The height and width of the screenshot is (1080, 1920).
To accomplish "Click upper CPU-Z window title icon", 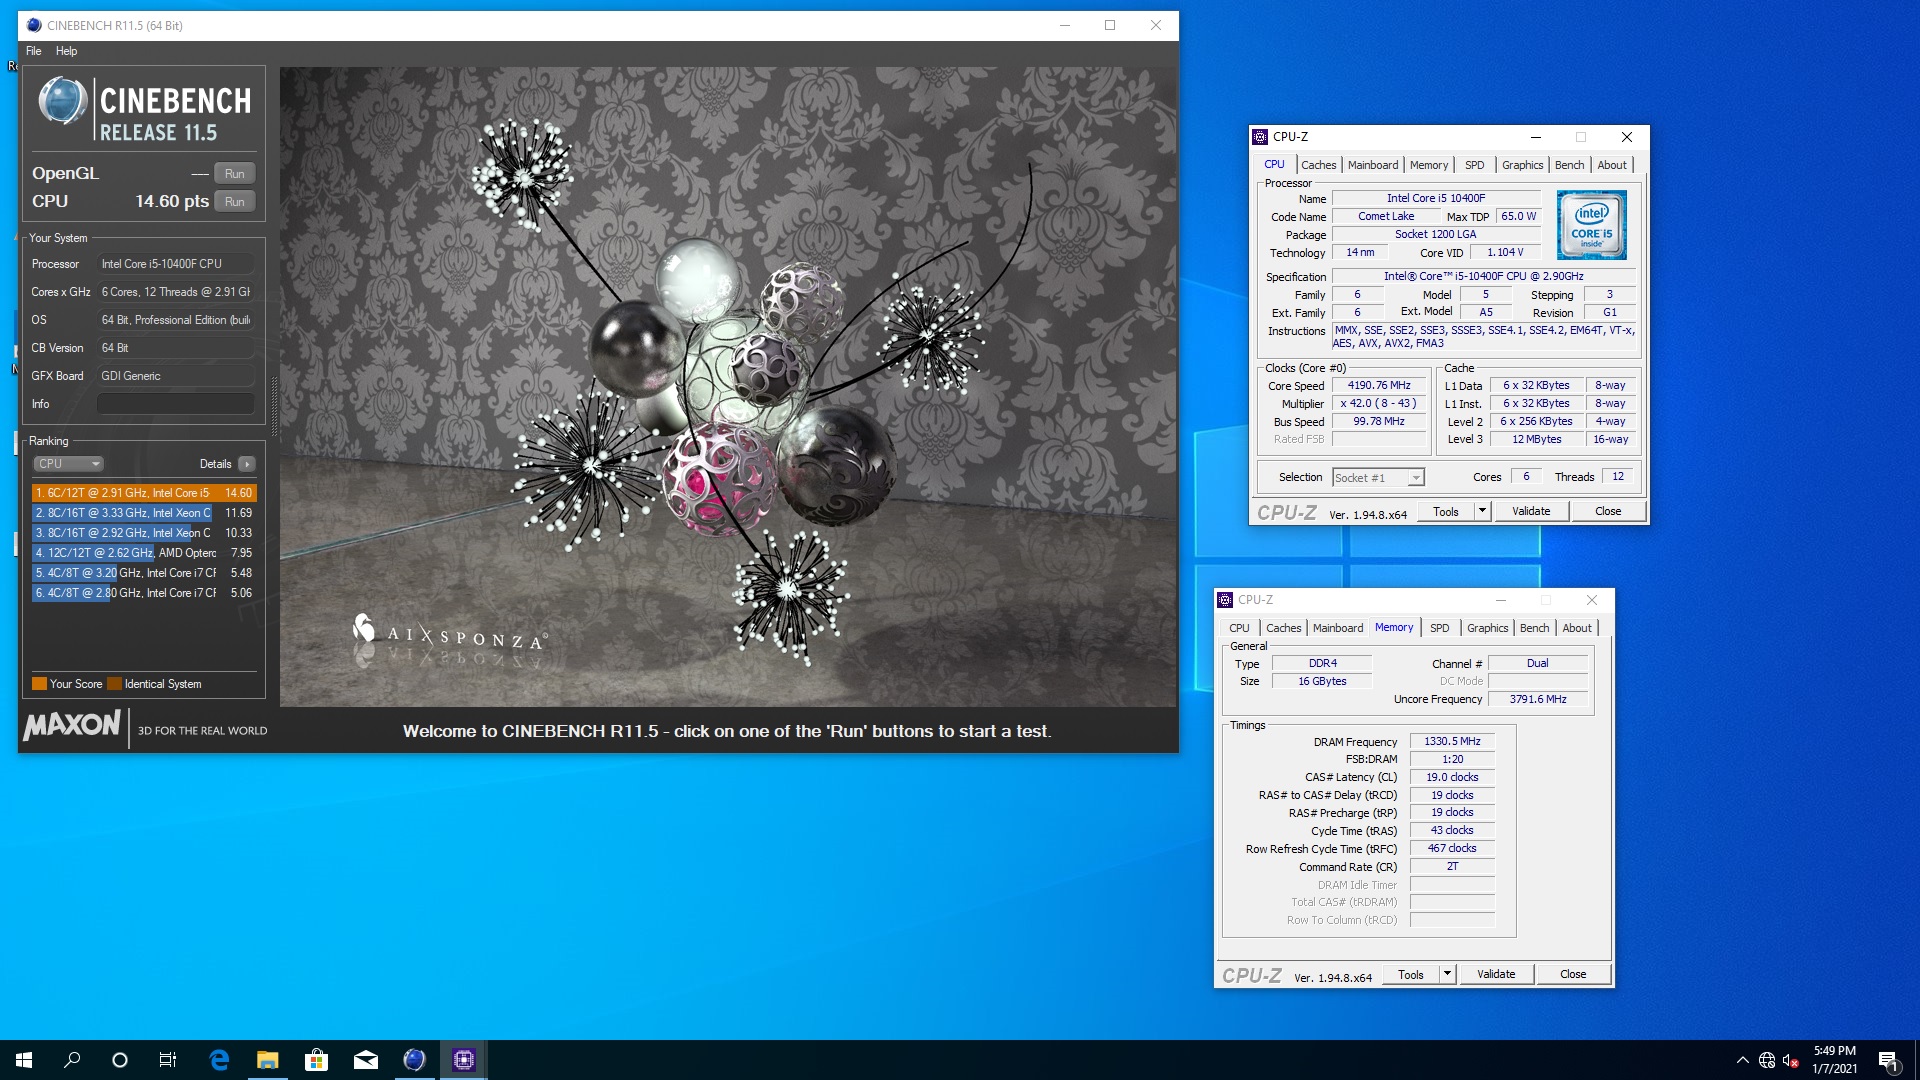I will pyautogui.click(x=1261, y=137).
